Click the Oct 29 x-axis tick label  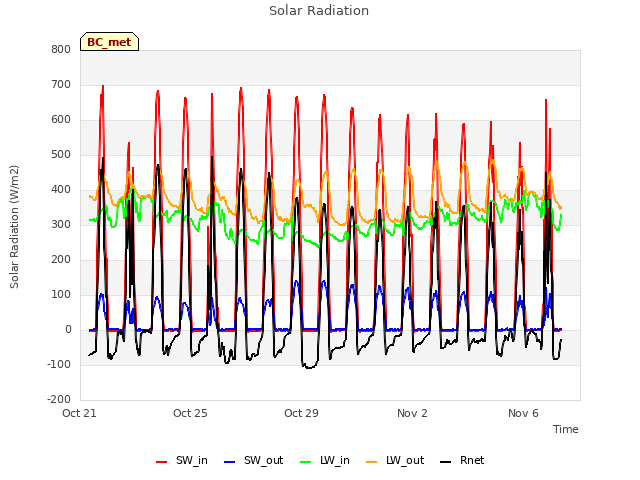point(301,413)
